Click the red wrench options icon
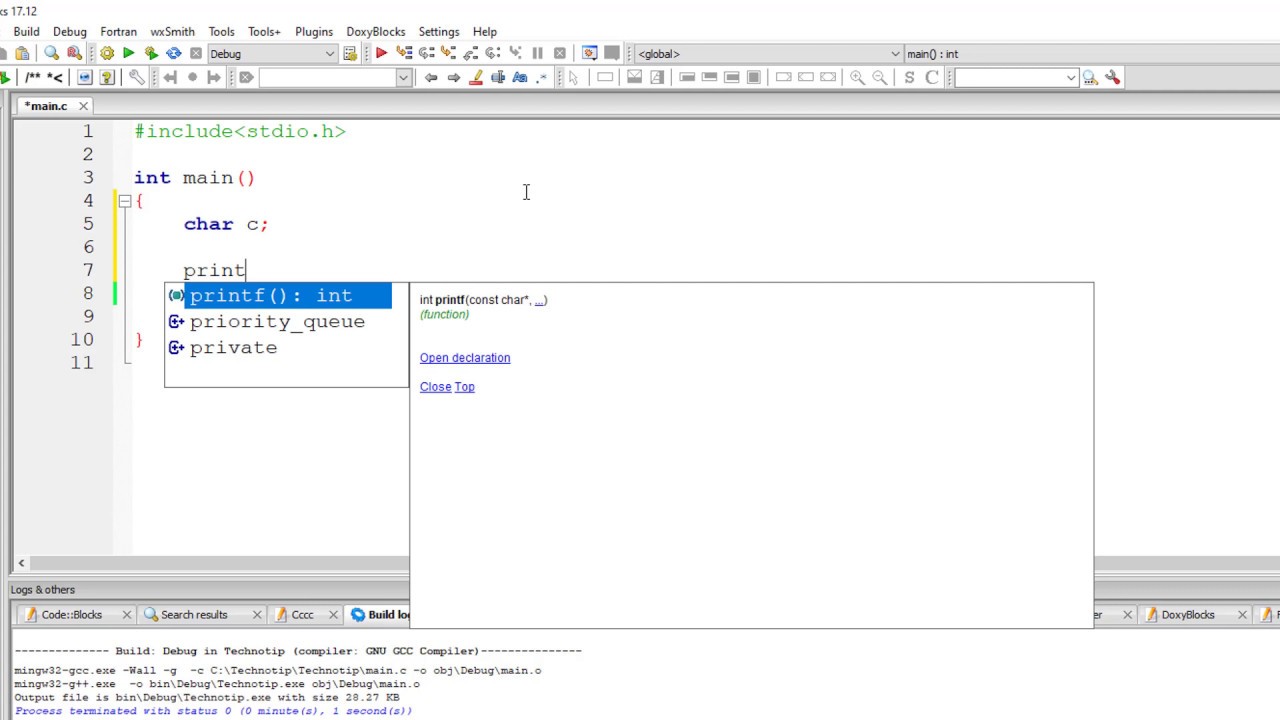 [x=1112, y=77]
